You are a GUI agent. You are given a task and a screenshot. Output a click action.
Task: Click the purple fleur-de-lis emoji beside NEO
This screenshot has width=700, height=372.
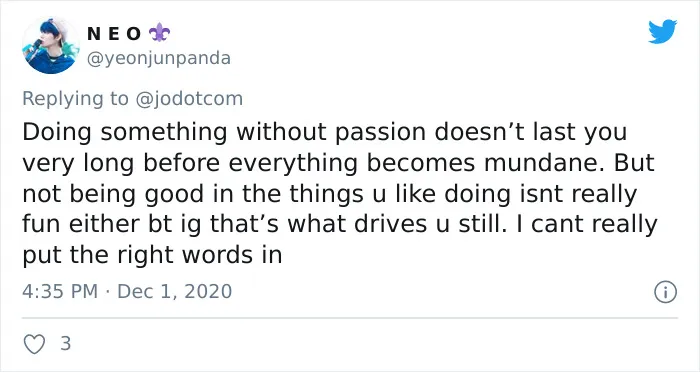[x=159, y=33]
